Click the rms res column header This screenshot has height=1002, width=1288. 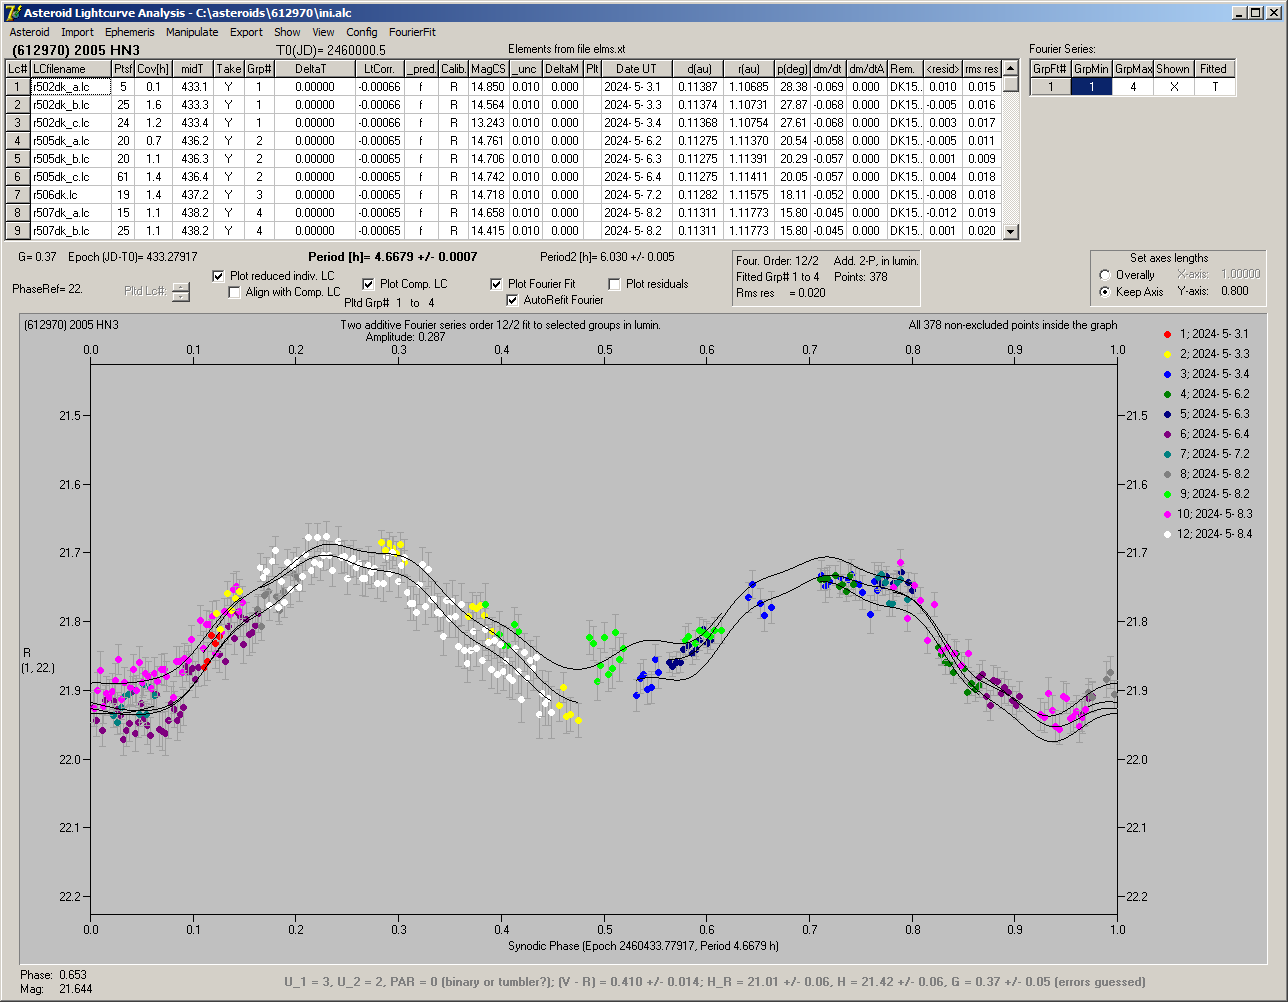point(982,69)
